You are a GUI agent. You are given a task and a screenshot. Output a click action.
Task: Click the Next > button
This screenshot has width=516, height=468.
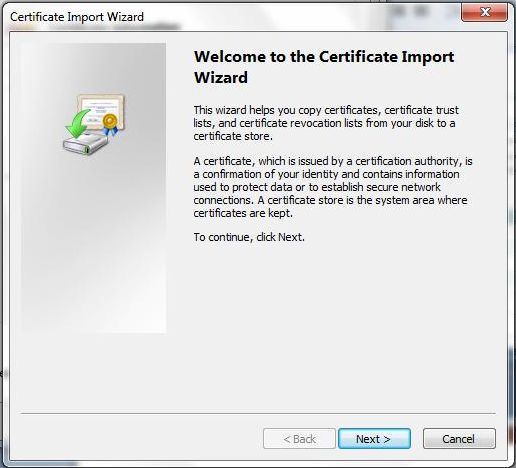[x=374, y=439]
